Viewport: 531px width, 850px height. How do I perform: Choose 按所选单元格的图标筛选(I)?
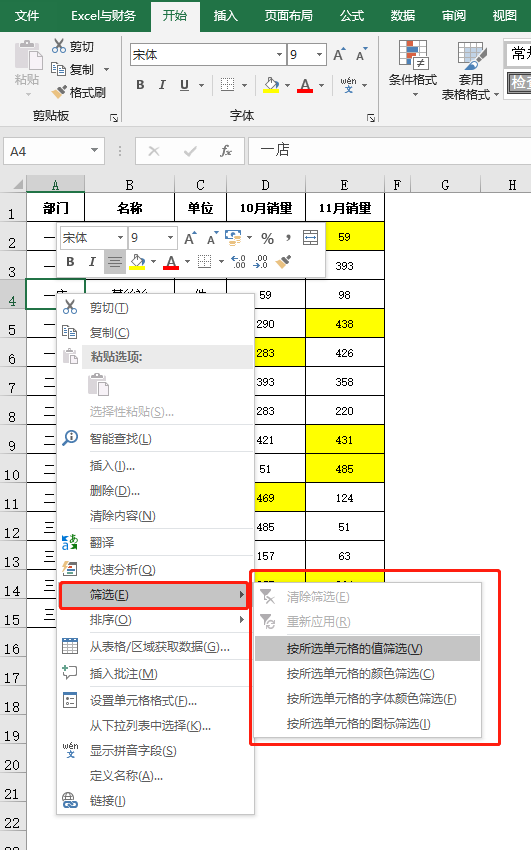pyautogui.click(x=367, y=724)
